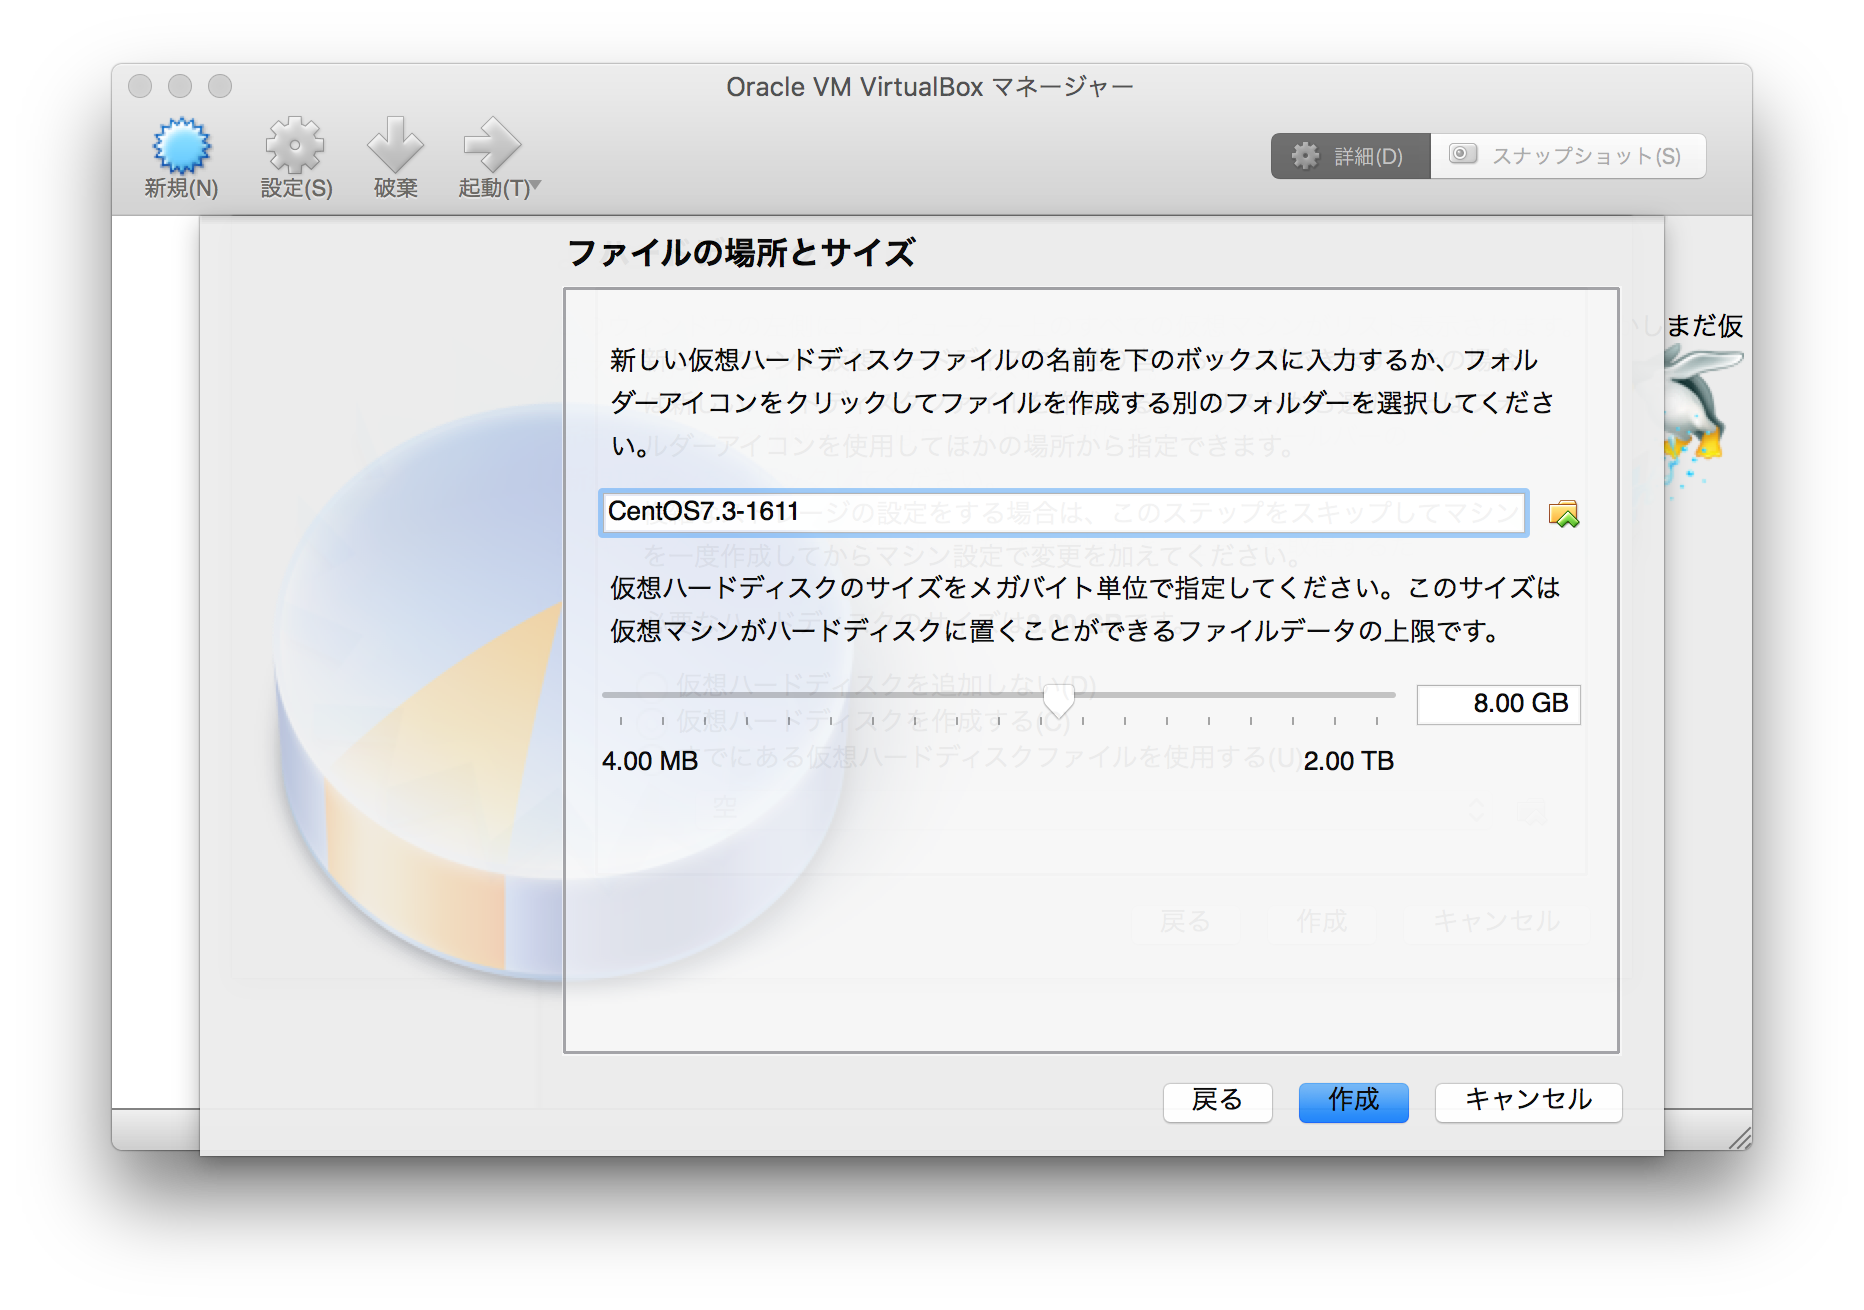Click the camera icon on スナップショット button
This screenshot has height=1310, width=1864.
point(1464,154)
